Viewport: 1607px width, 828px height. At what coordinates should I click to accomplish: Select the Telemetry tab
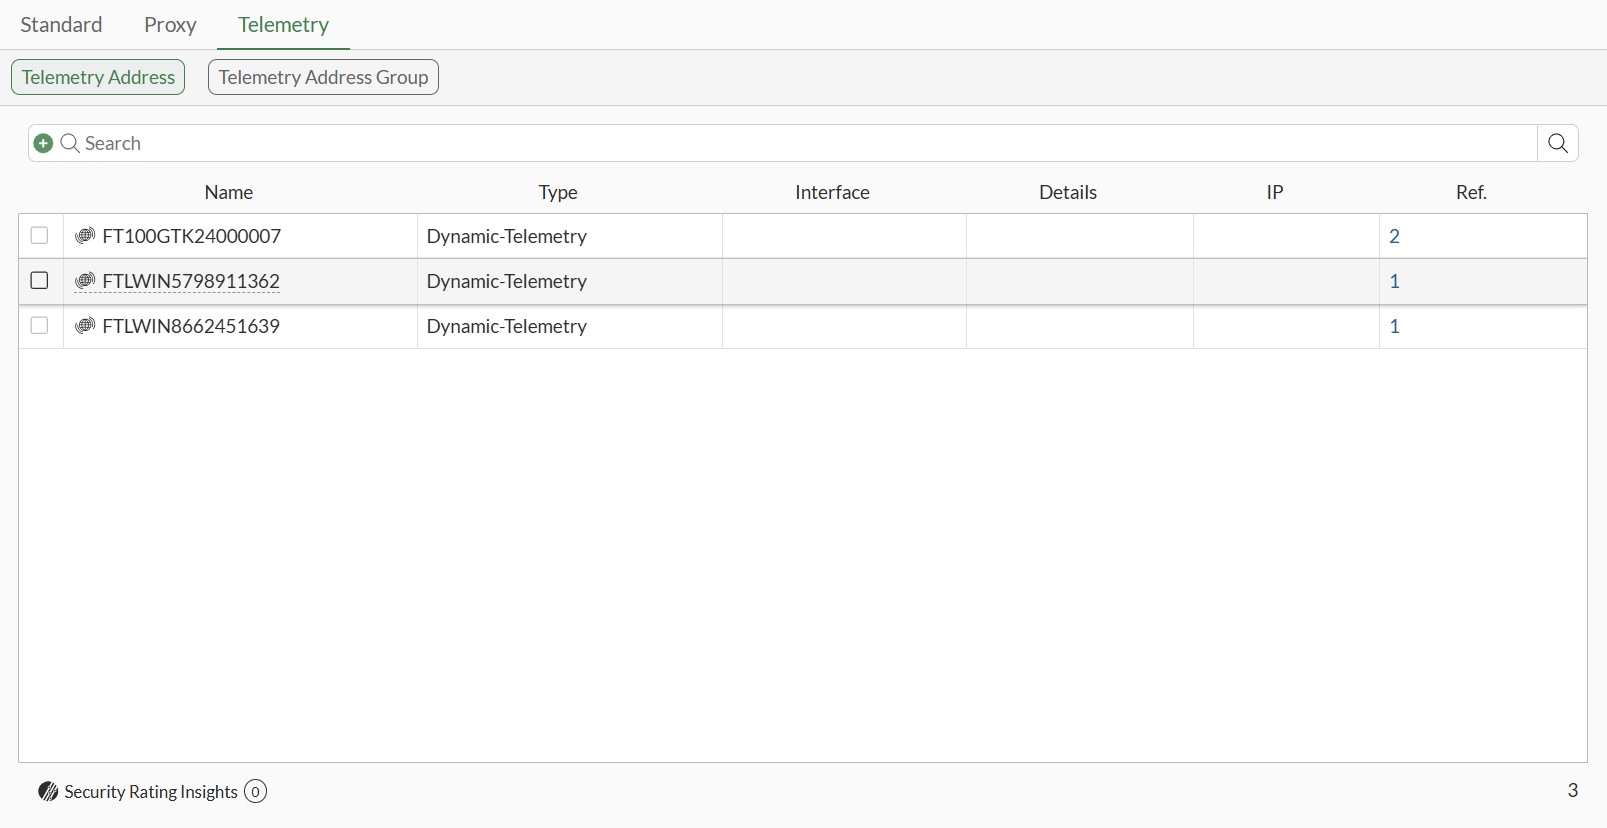pos(283,25)
